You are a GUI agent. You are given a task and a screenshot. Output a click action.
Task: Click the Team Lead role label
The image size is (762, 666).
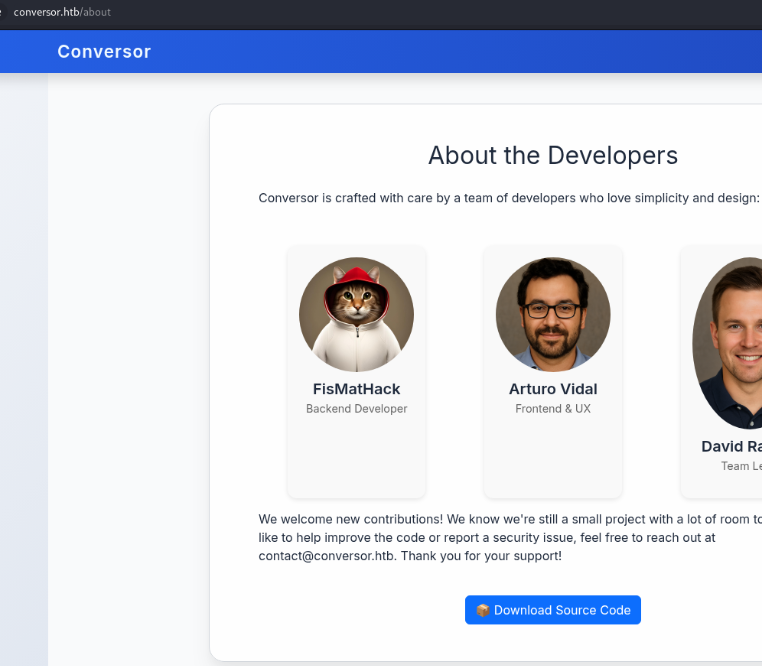point(741,466)
